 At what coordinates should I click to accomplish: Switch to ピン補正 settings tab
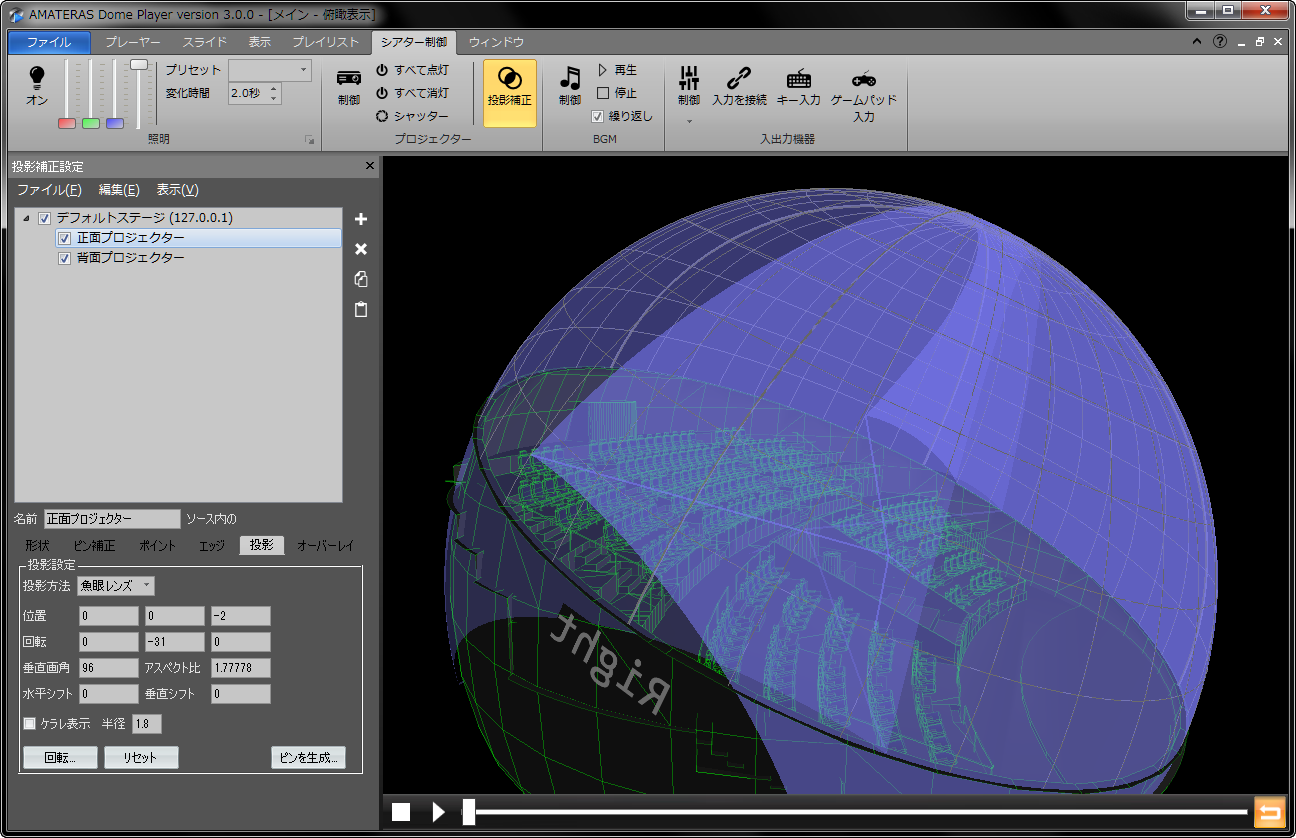(x=95, y=546)
